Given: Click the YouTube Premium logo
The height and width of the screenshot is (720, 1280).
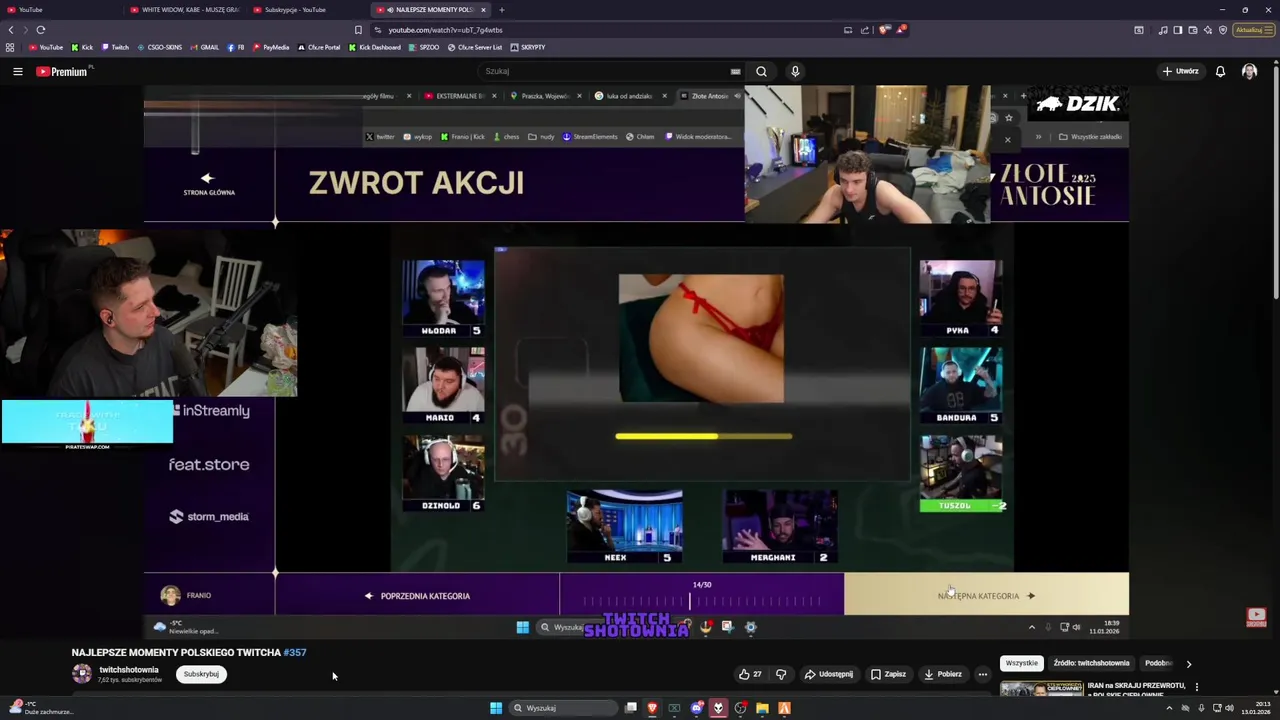Looking at the screenshot, I should coord(63,71).
